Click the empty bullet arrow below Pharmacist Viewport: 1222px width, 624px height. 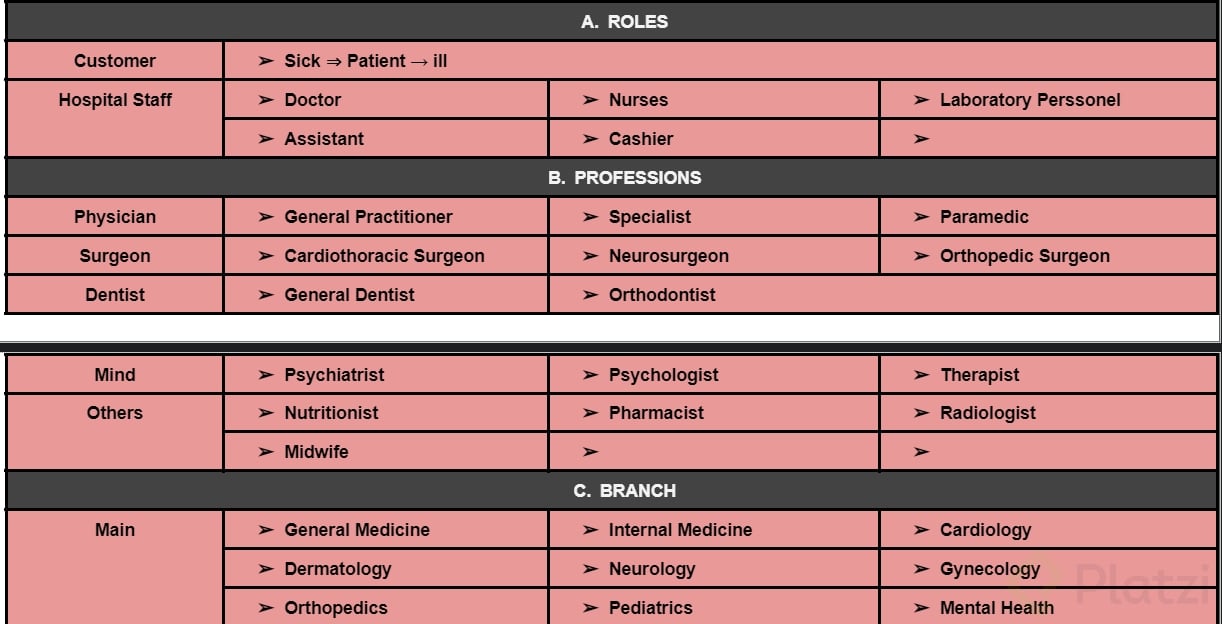590,452
